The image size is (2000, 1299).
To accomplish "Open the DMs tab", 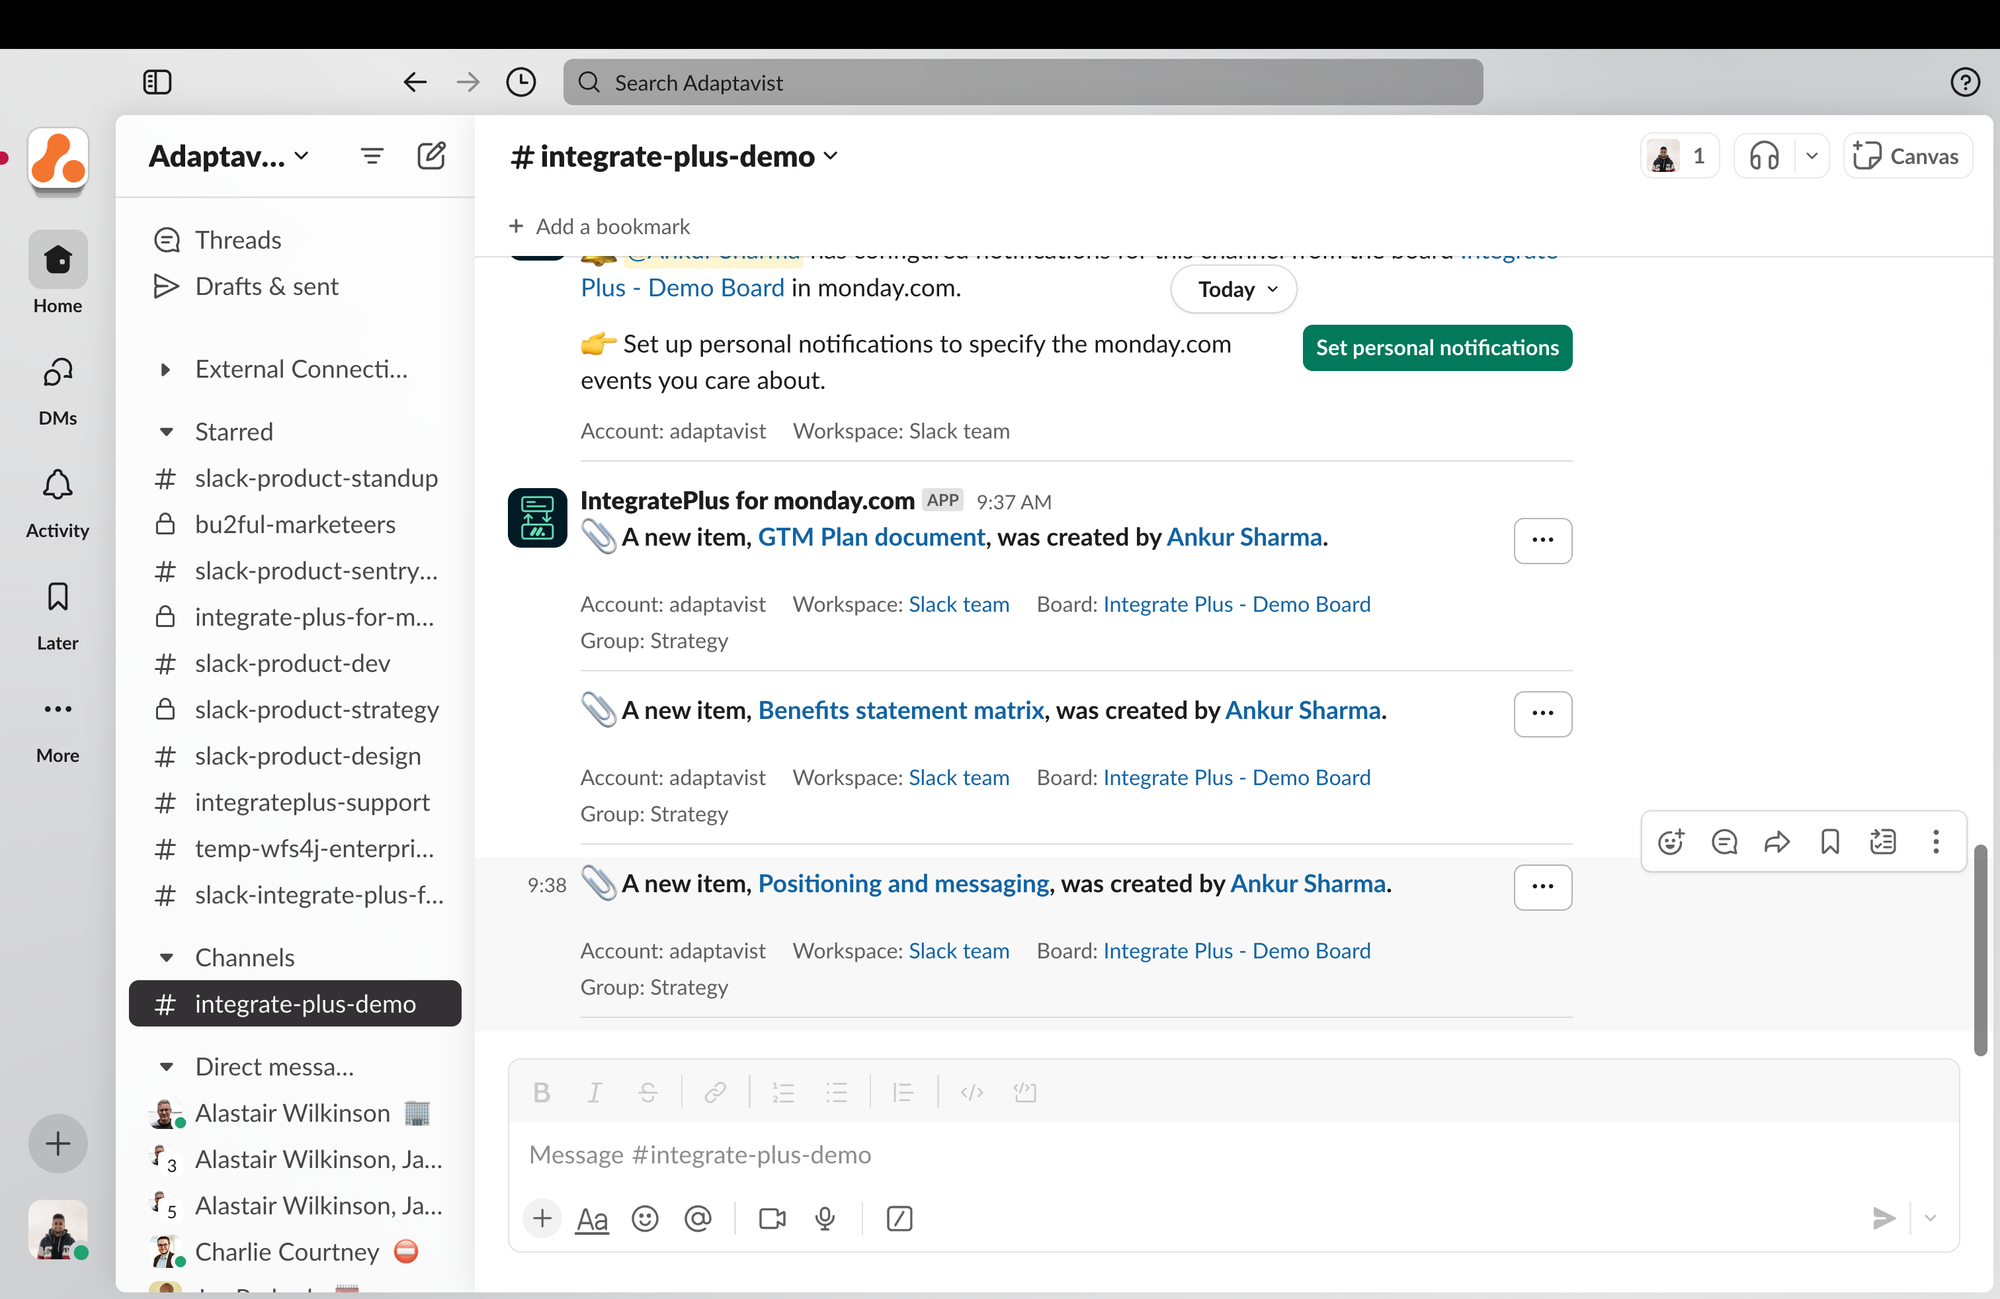I will pyautogui.click(x=58, y=390).
